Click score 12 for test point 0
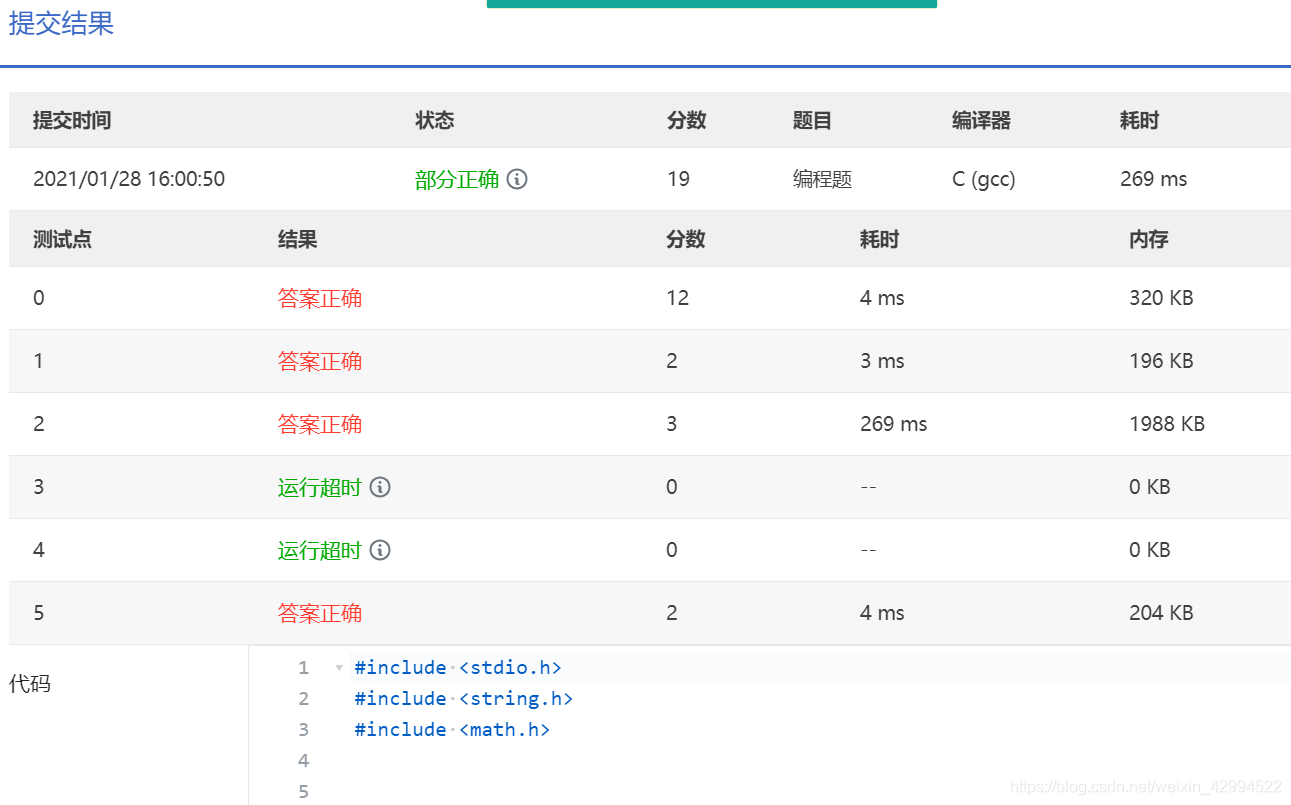 pos(678,298)
